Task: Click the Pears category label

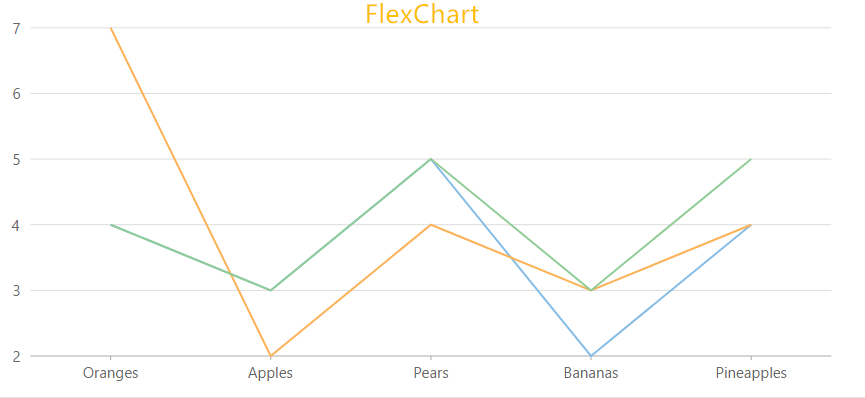Action: tap(431, 373)
